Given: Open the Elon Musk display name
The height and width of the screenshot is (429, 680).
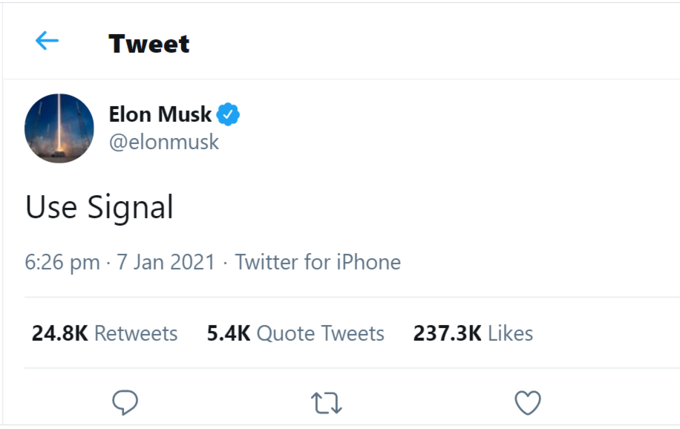Looking at the screenshot, I should pos(160,115).
